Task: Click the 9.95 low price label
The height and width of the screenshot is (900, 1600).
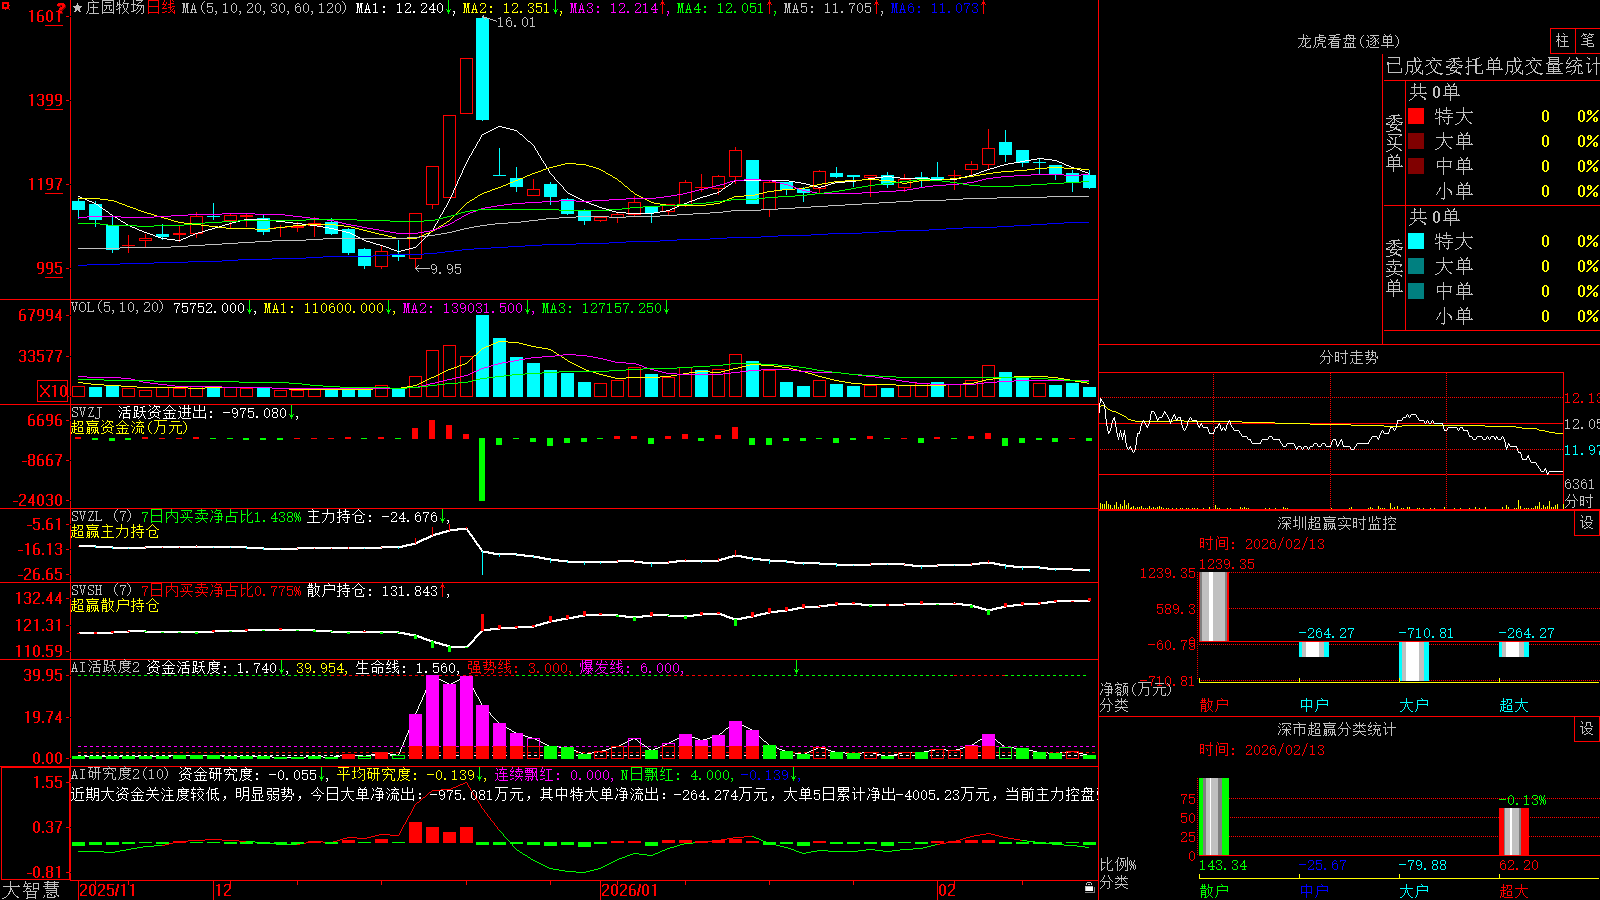Action: [446, 269]
